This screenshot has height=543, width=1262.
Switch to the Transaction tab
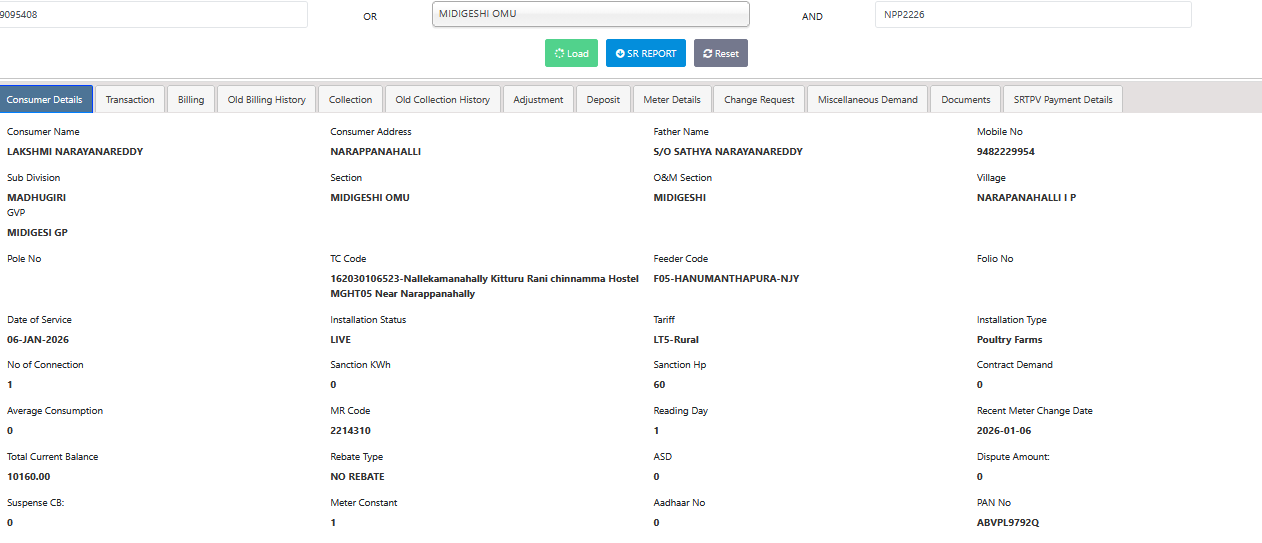click(x=130, y=99)
